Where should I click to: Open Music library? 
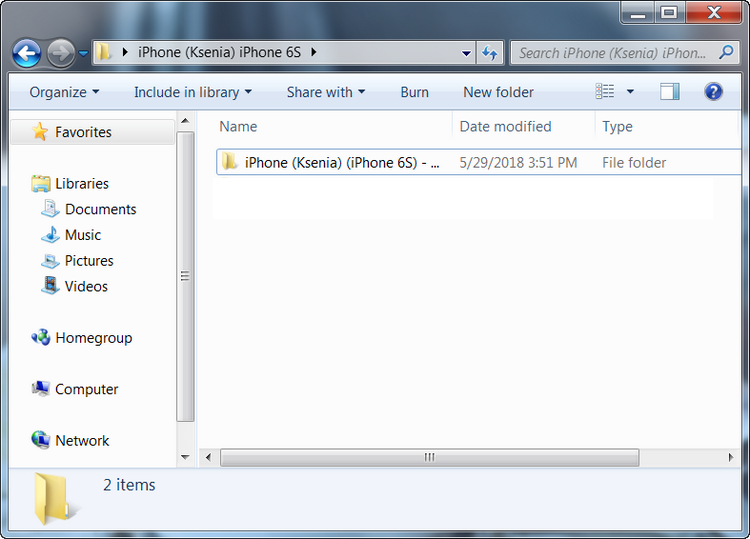[x=83, y=235]
